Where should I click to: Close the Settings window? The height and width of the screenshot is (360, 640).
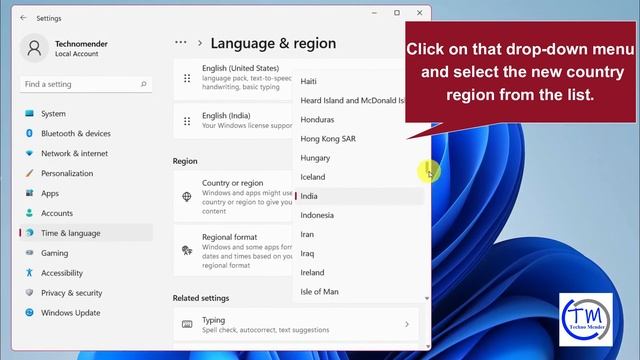(x=420, y=13)
